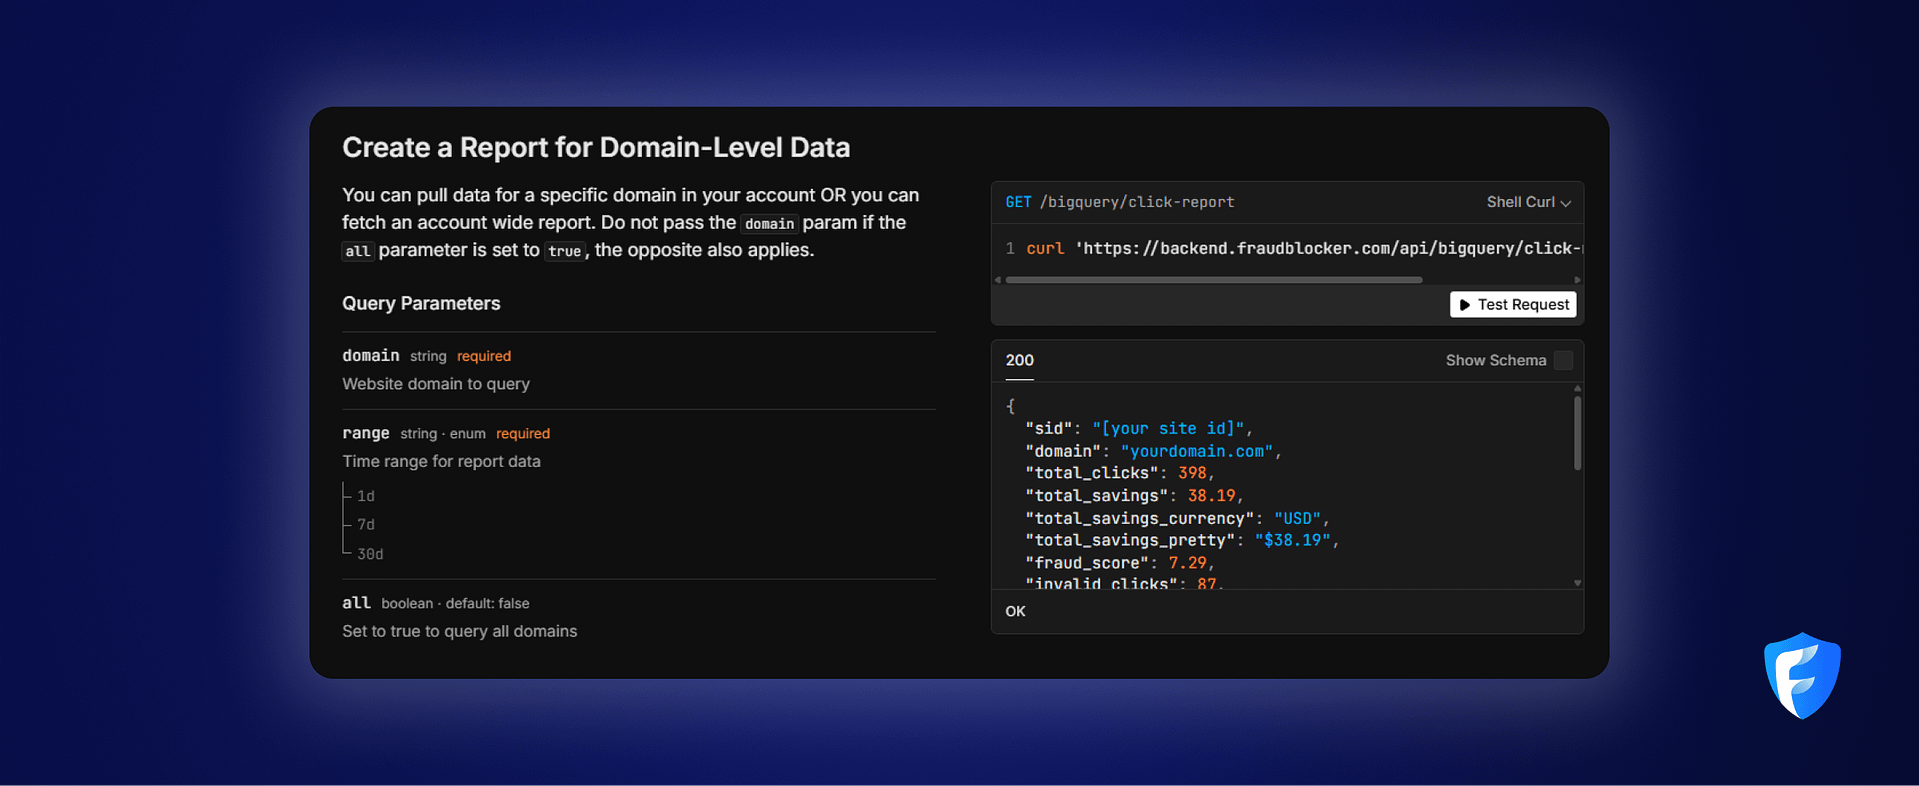The width and height of the screenshot is (1919, 786).
Task: Click the range parameter name
Action: click(365, 433)
